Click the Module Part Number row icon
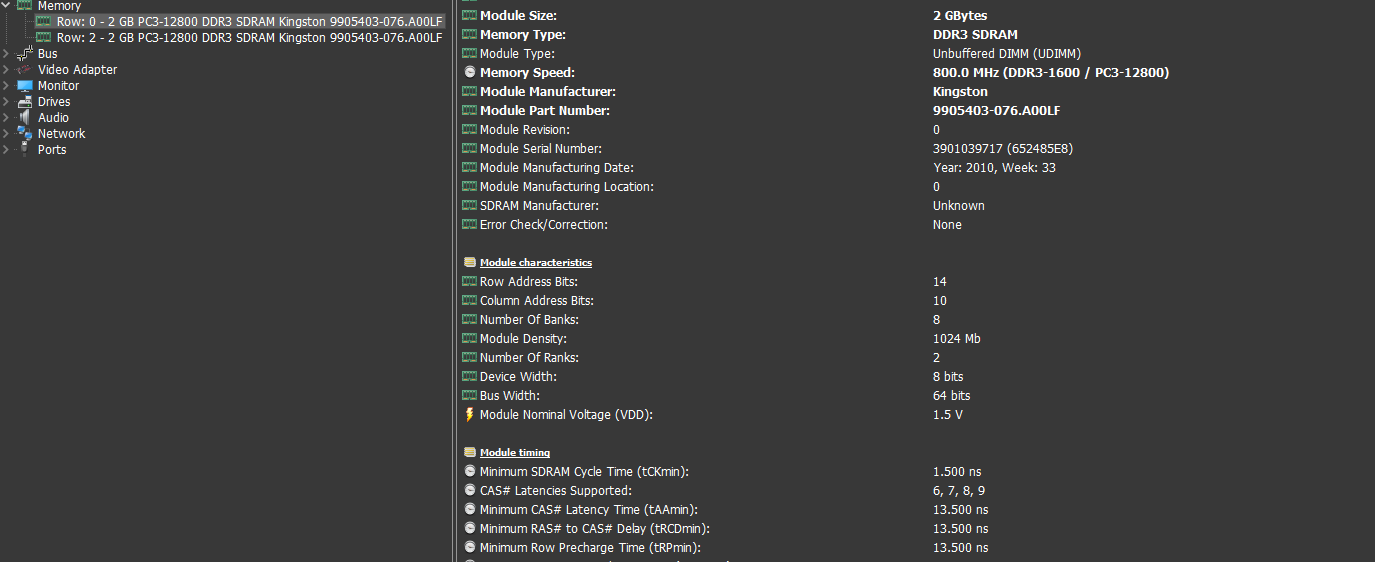 [x=470, y=111]
